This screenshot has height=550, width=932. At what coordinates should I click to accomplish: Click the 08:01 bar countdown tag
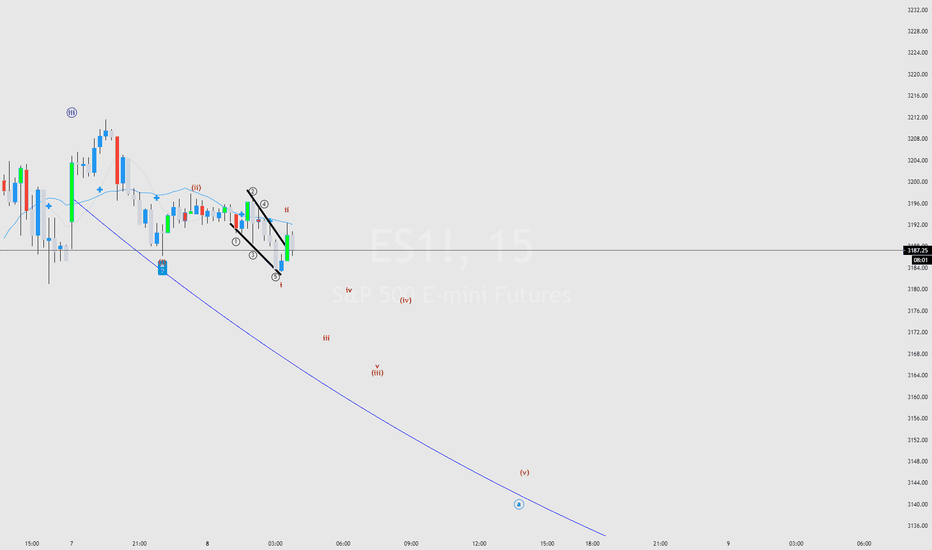pos(921,260)
